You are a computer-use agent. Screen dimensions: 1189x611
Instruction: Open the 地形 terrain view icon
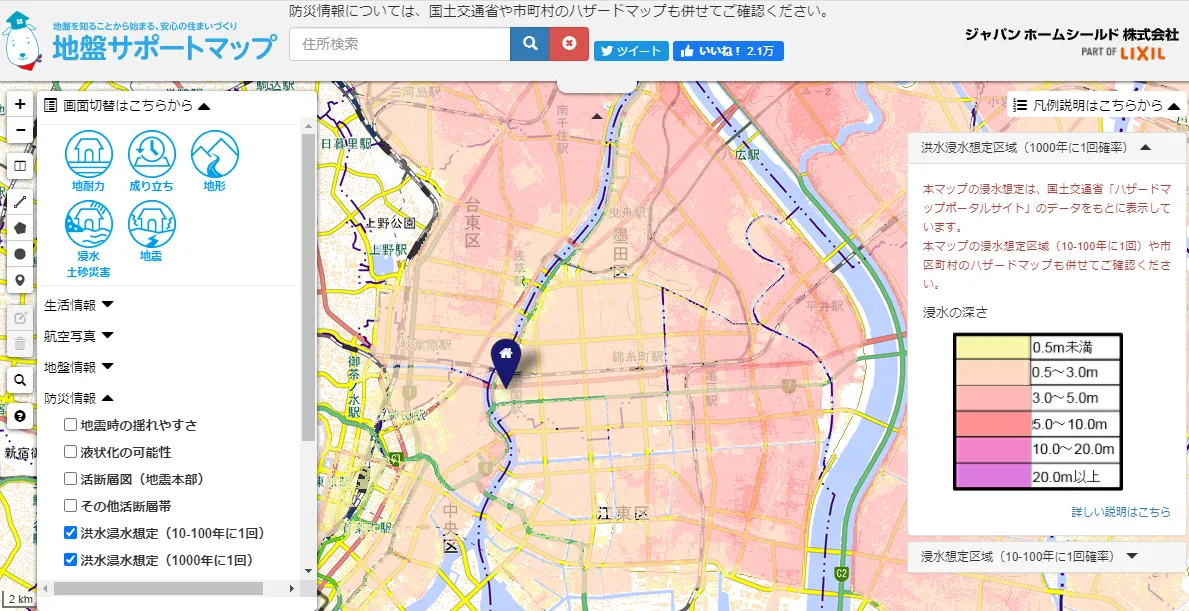(215, 157)
